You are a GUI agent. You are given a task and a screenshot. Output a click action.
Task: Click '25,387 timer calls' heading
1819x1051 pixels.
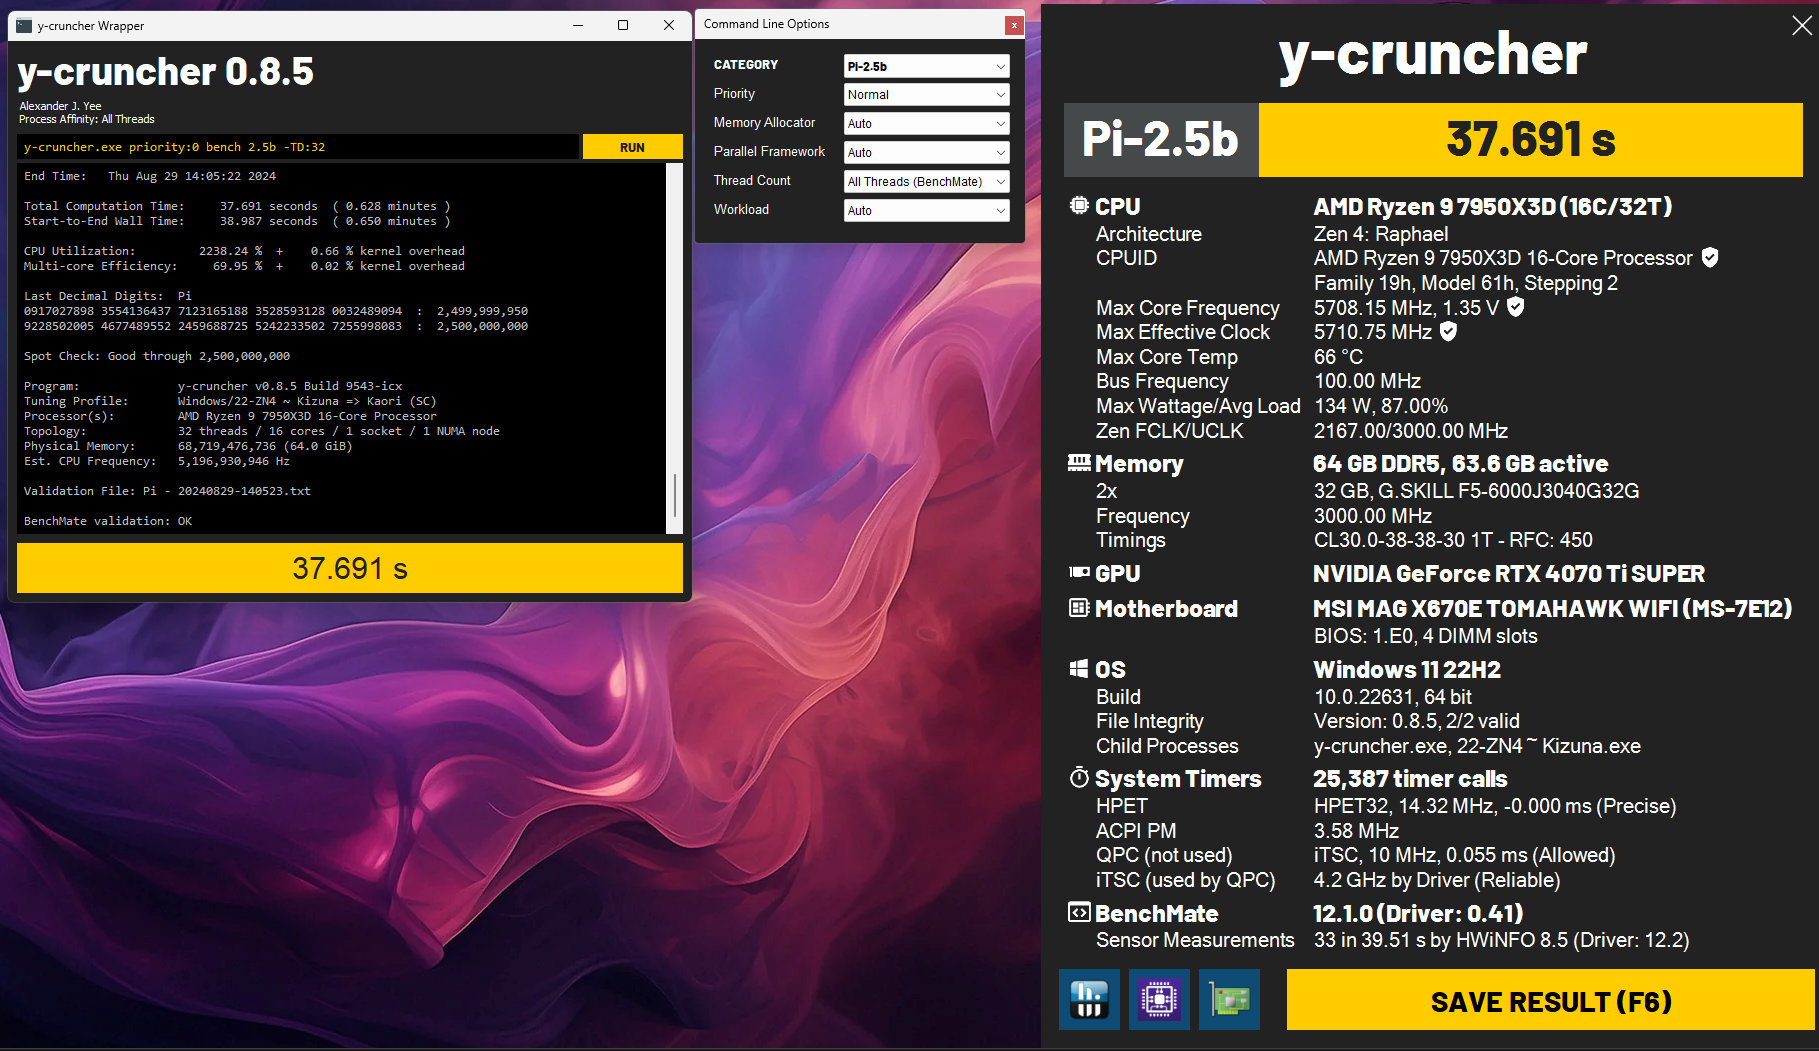(x=1410, y=778)
